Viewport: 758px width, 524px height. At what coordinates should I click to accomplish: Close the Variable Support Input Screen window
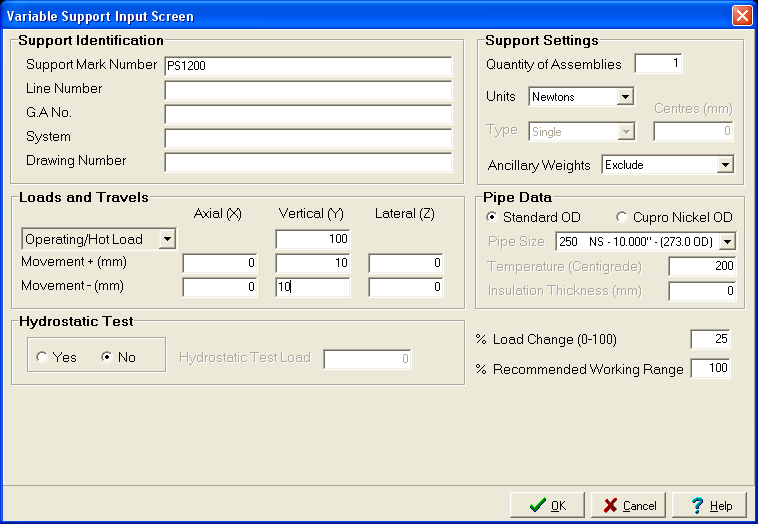point(742,16)
